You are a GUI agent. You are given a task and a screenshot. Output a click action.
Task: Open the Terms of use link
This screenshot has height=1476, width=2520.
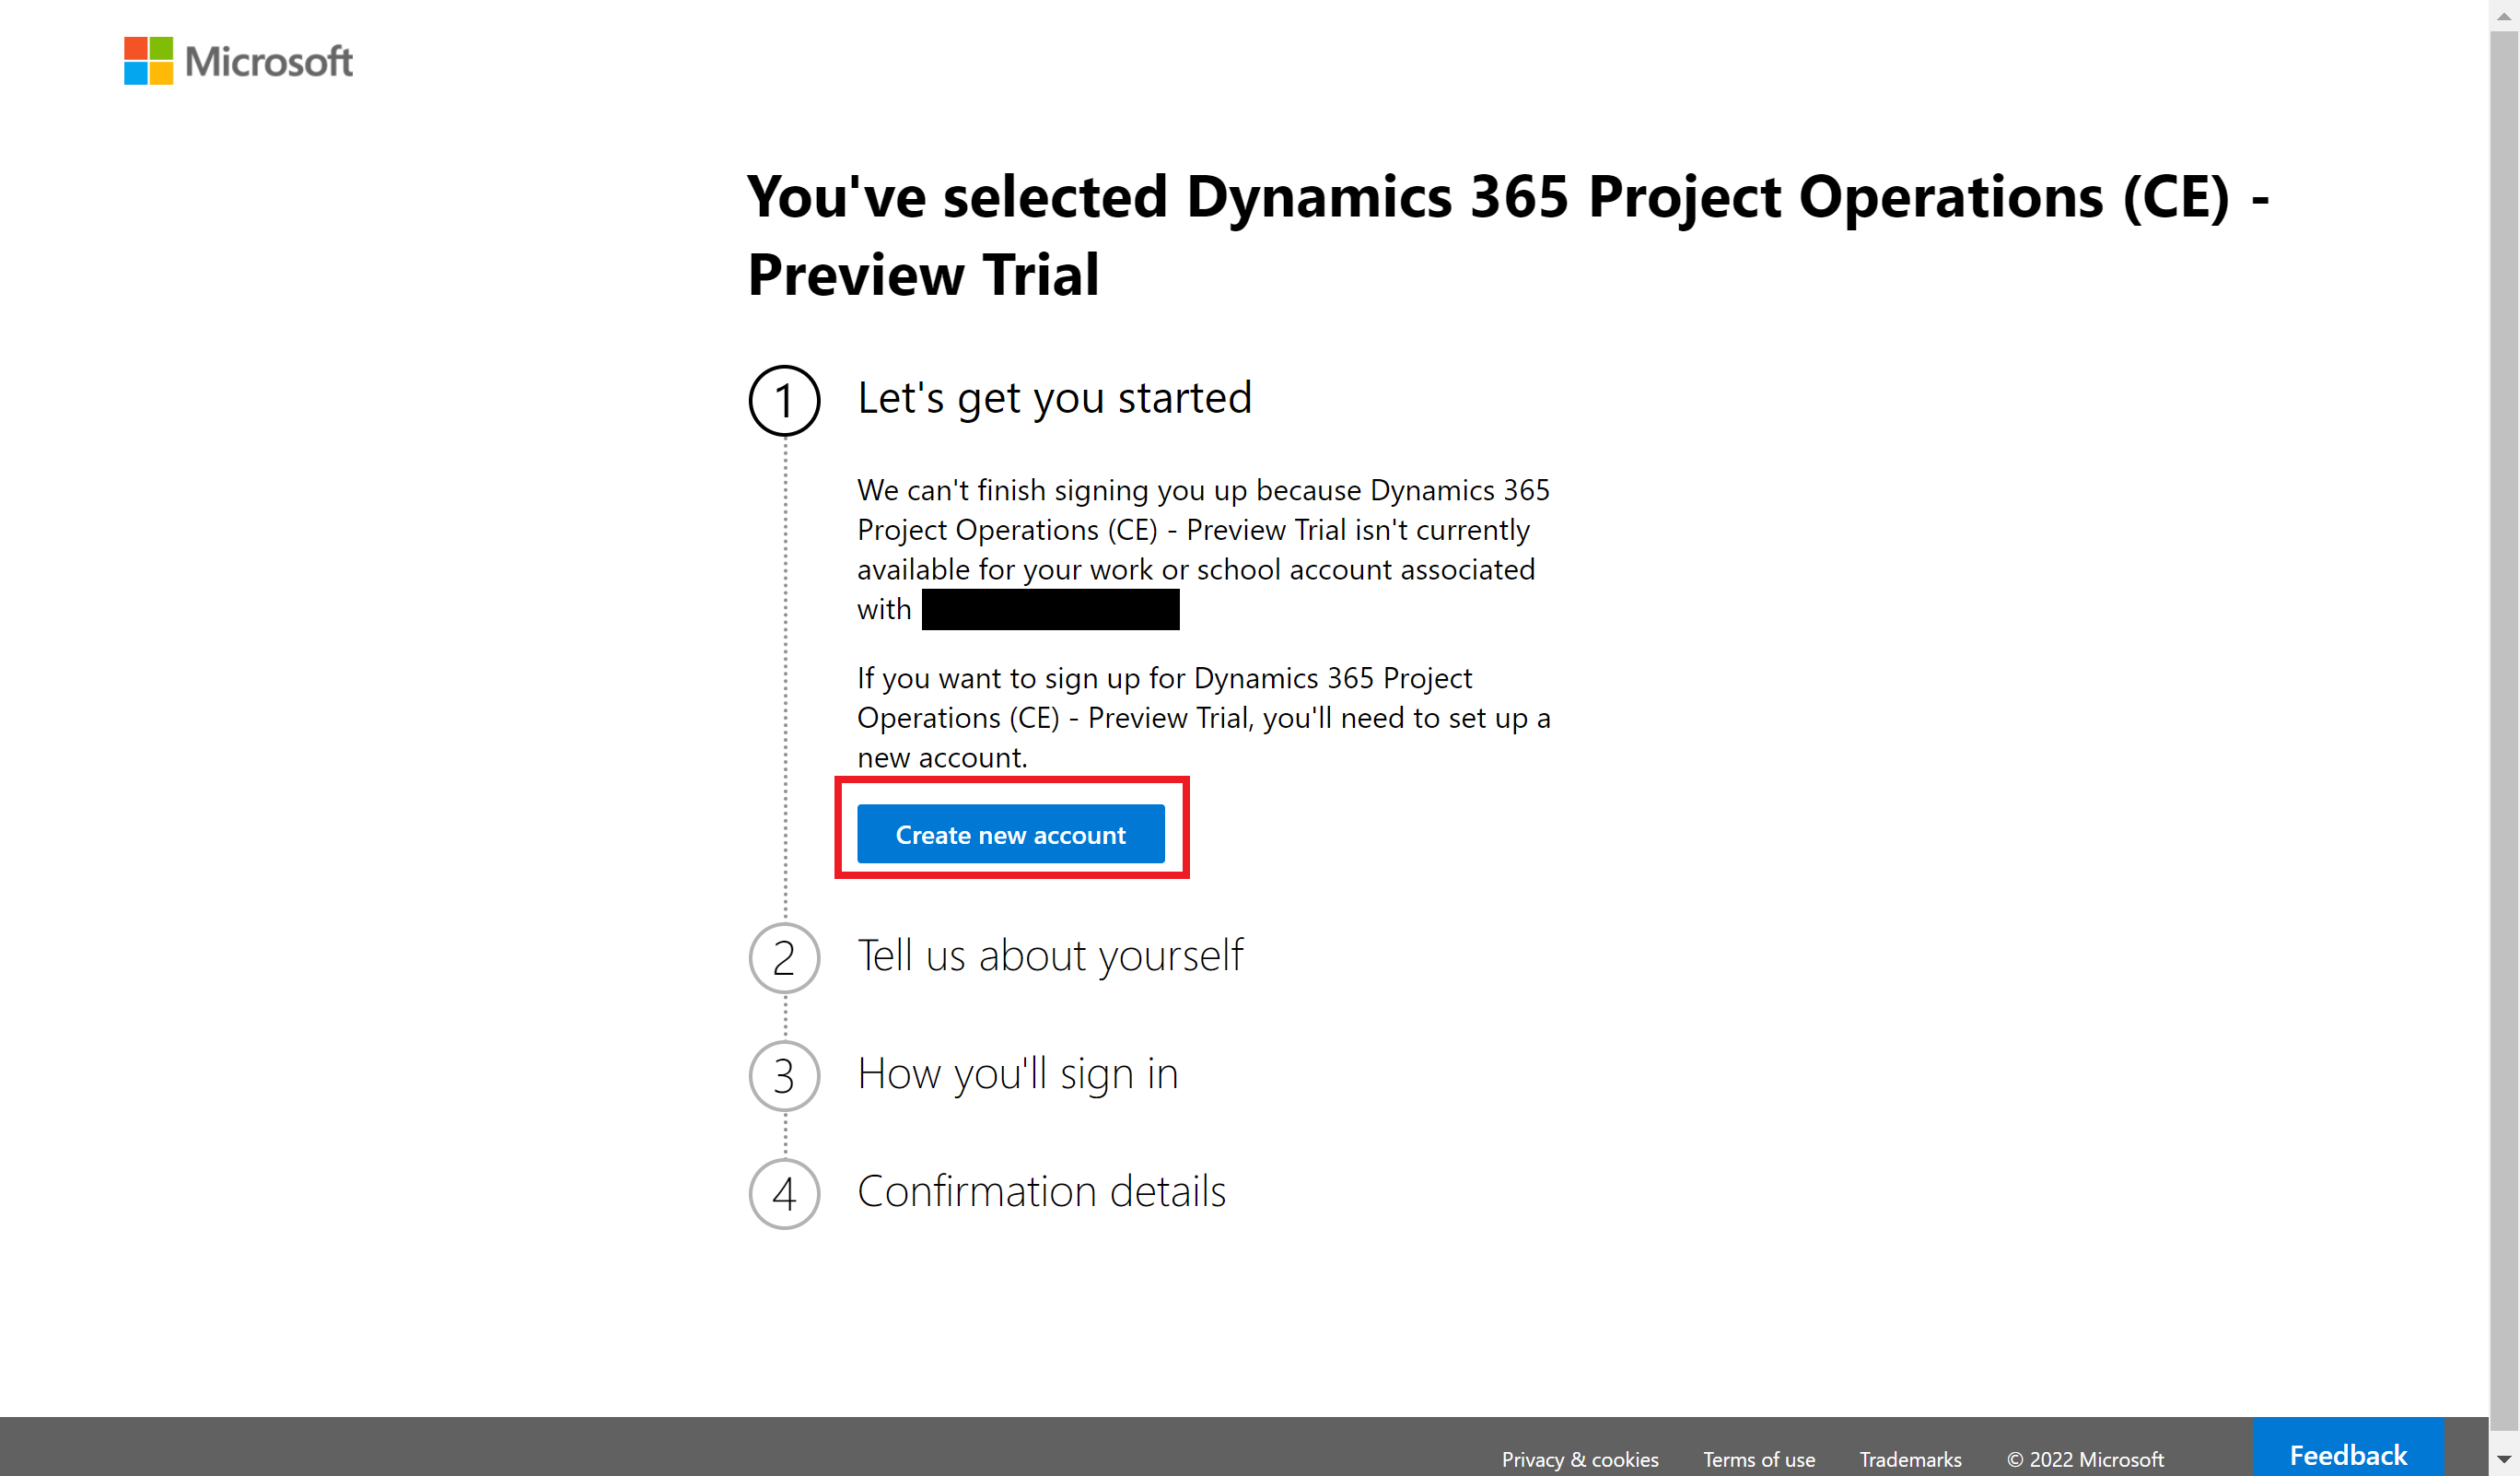coord(1758,1459)
